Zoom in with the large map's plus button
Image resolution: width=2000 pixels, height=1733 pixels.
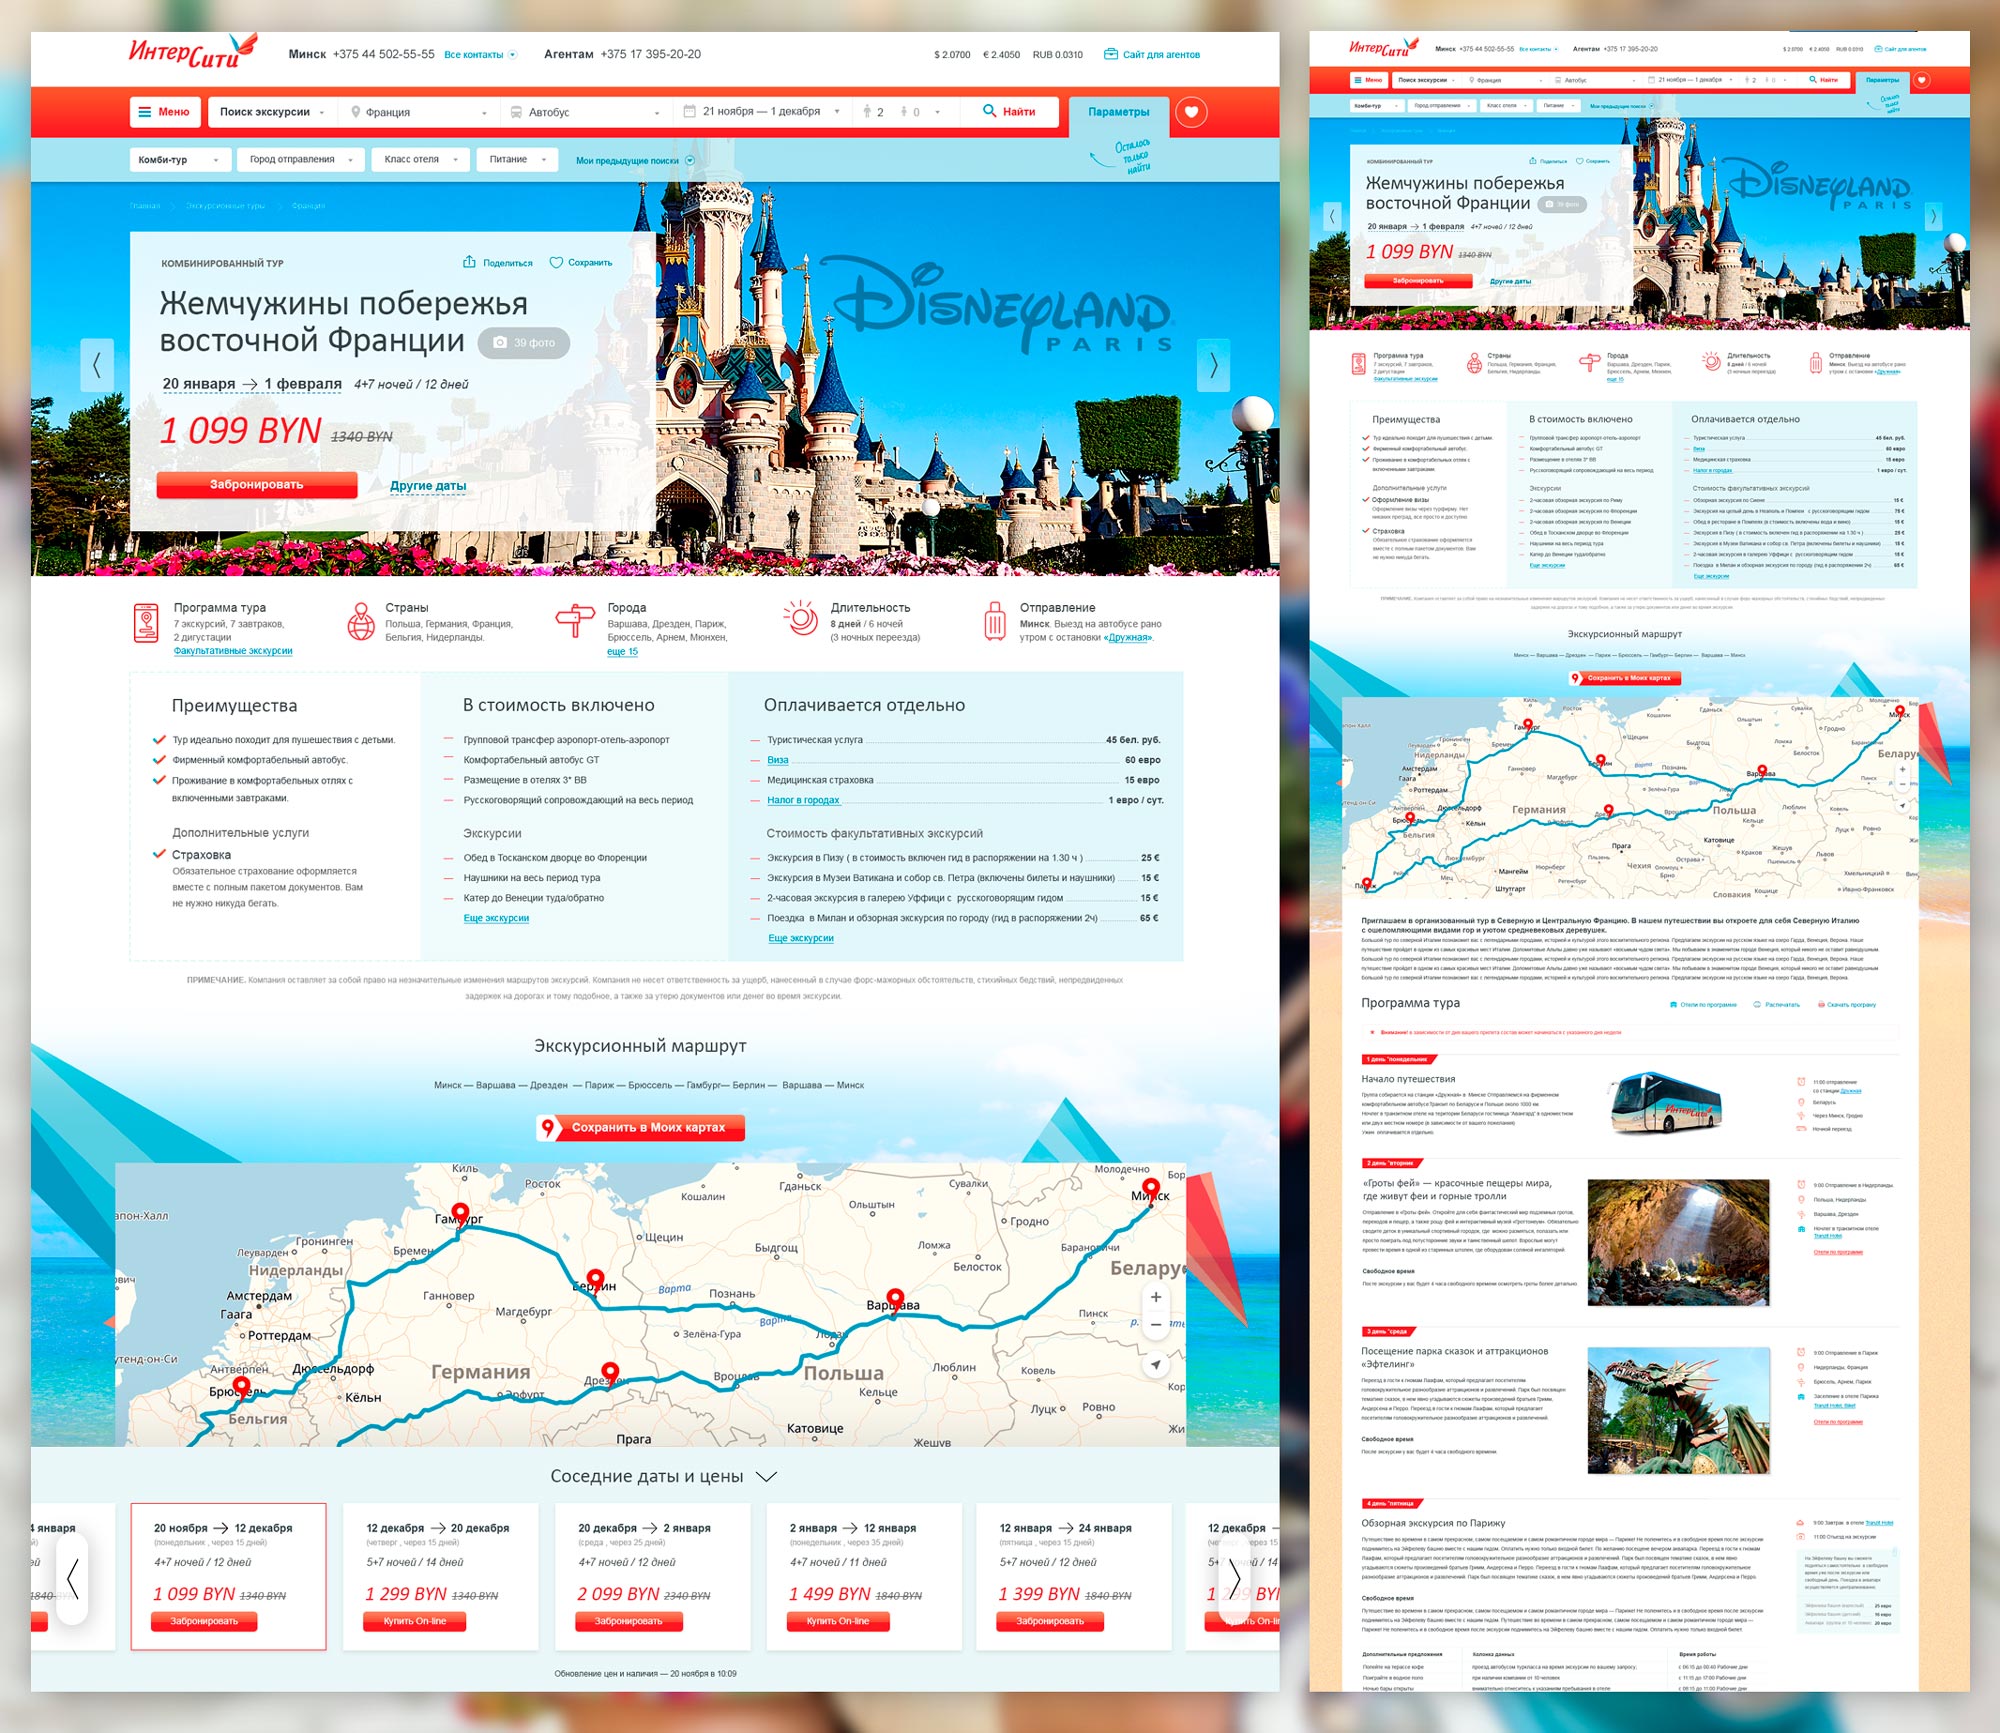click(x=1156, y=1297)
